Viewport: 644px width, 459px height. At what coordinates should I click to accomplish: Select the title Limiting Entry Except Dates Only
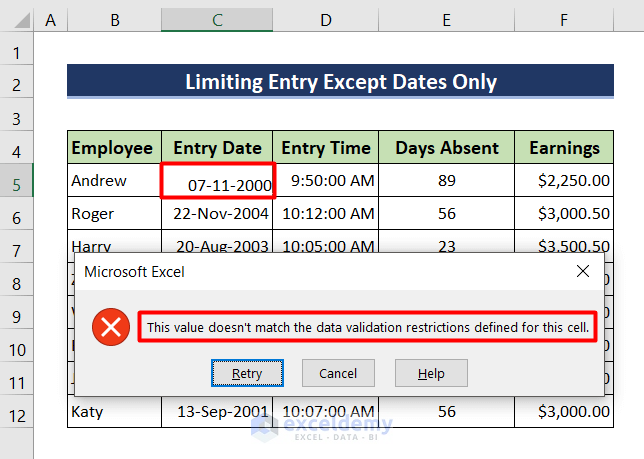(340, 82)
